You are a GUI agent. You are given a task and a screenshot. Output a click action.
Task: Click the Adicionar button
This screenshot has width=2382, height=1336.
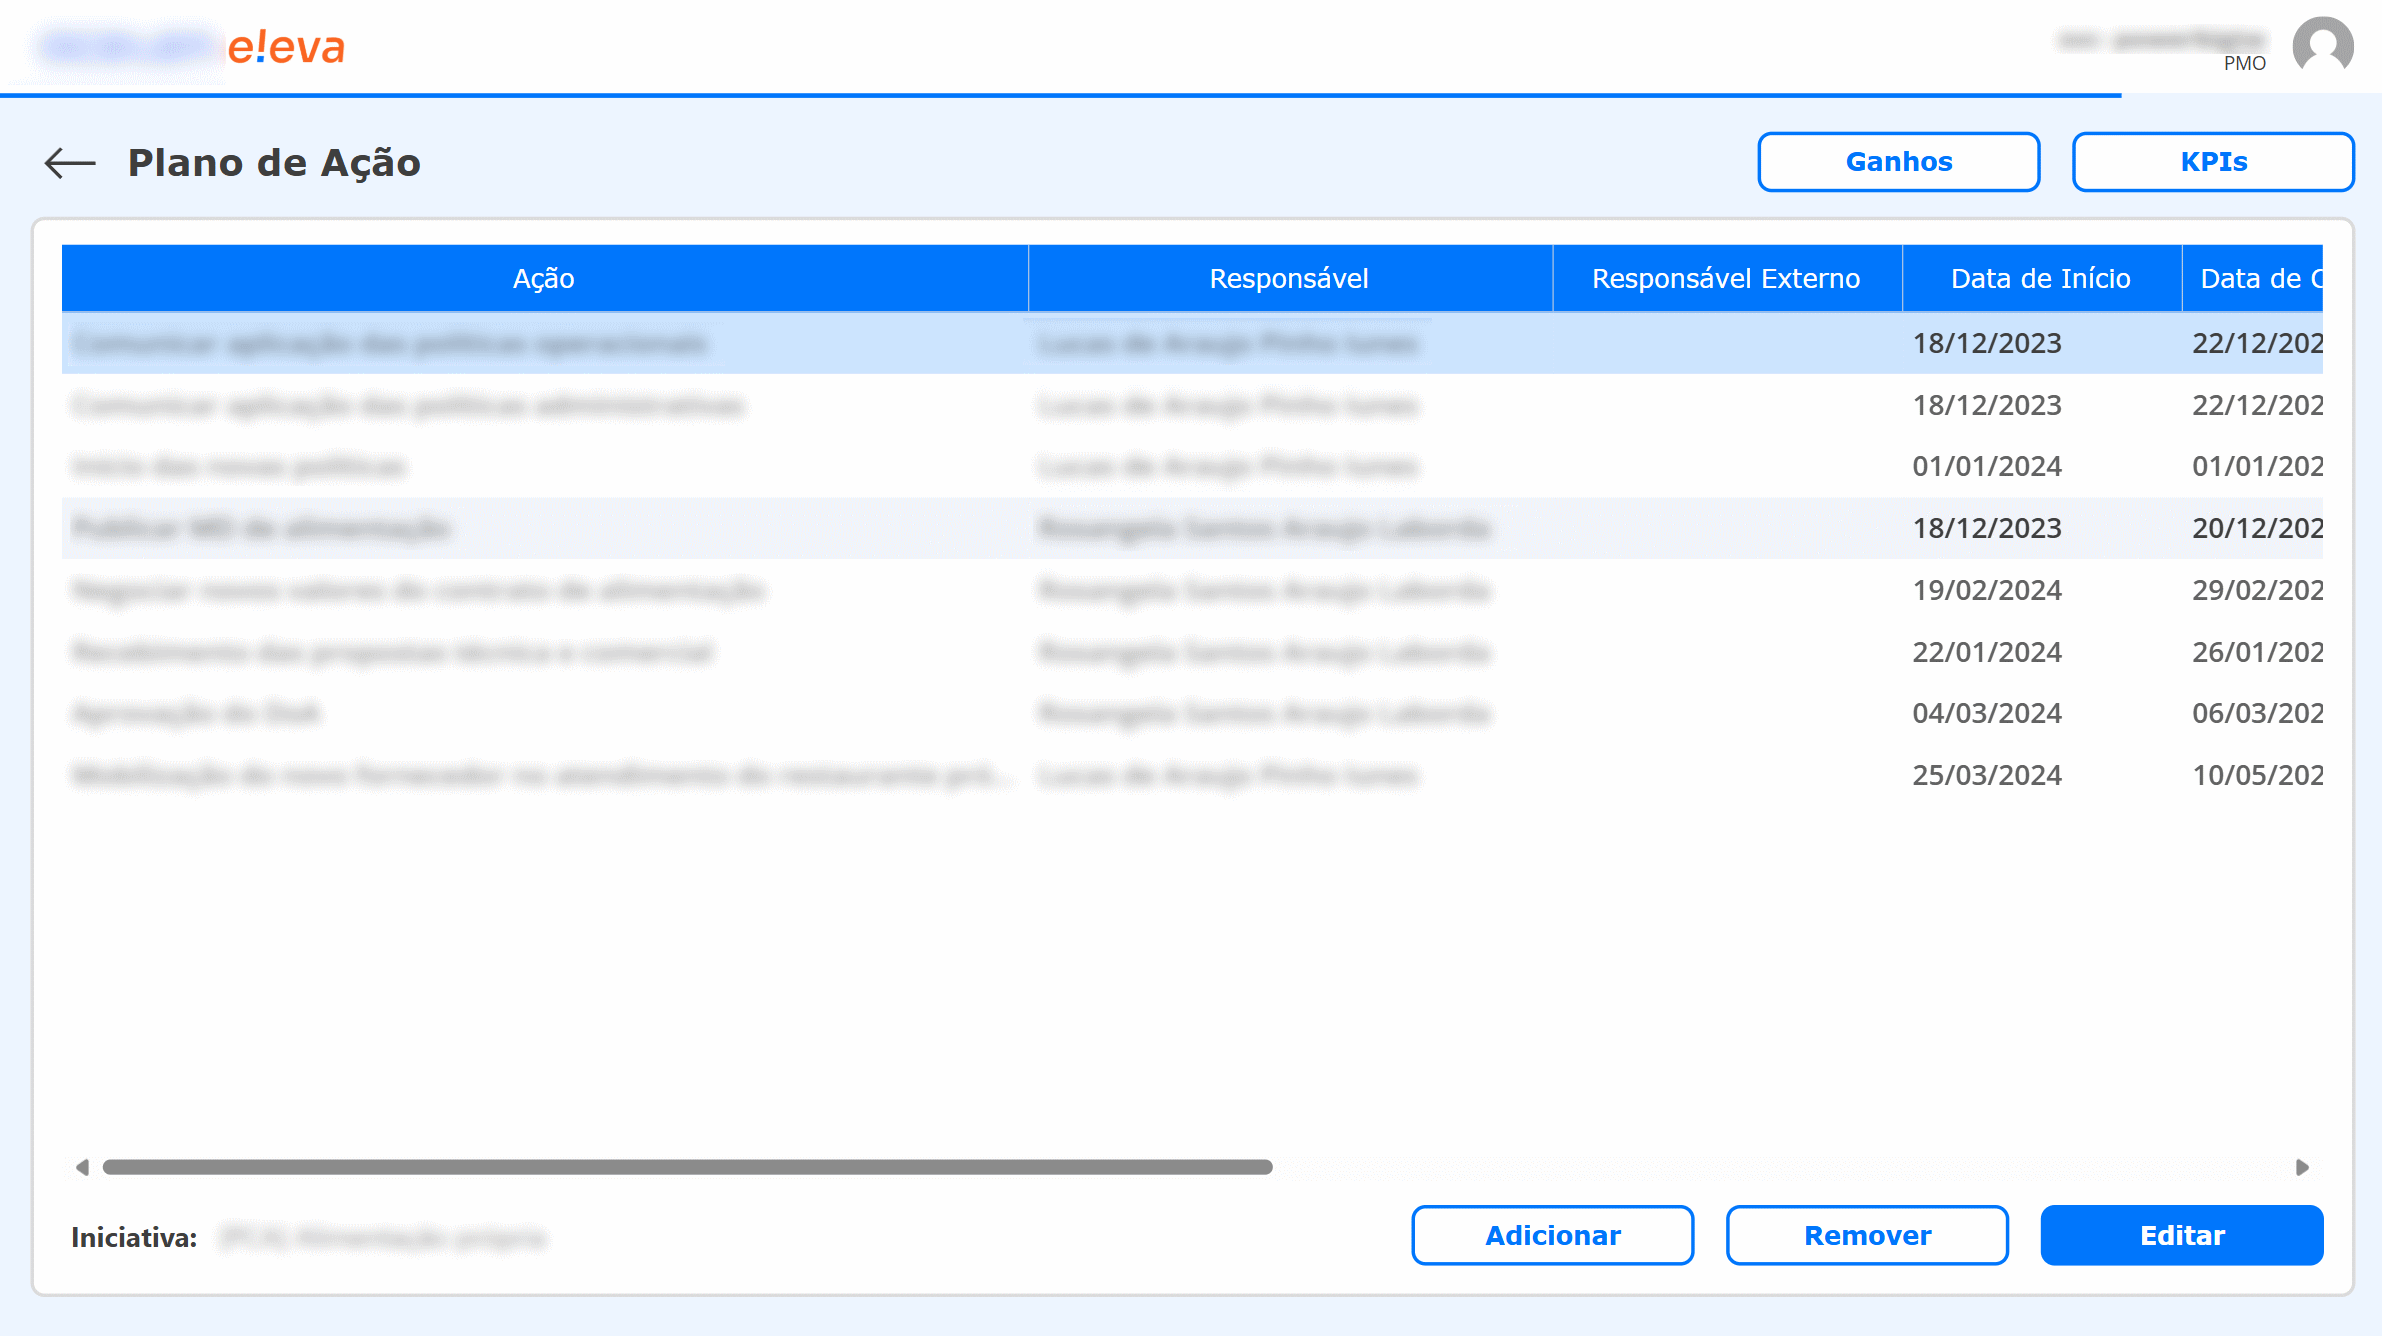(1552, 1235)
